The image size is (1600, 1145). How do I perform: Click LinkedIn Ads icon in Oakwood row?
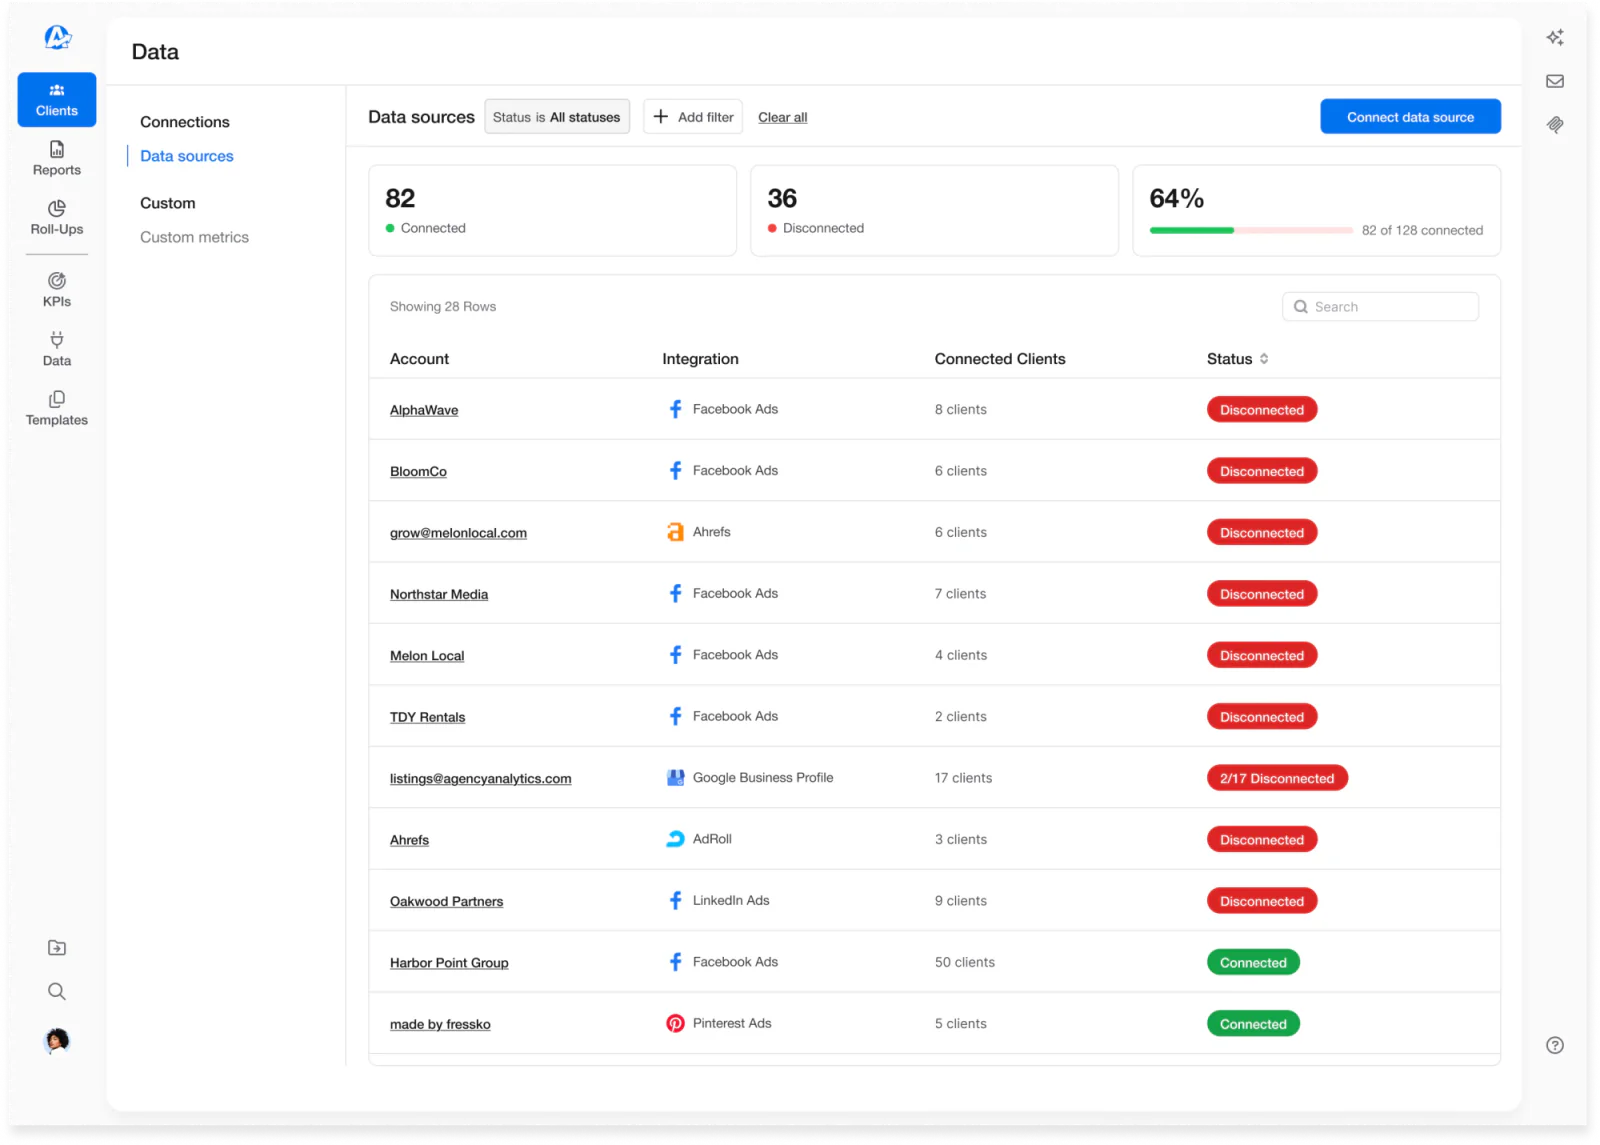click(676, 901)
